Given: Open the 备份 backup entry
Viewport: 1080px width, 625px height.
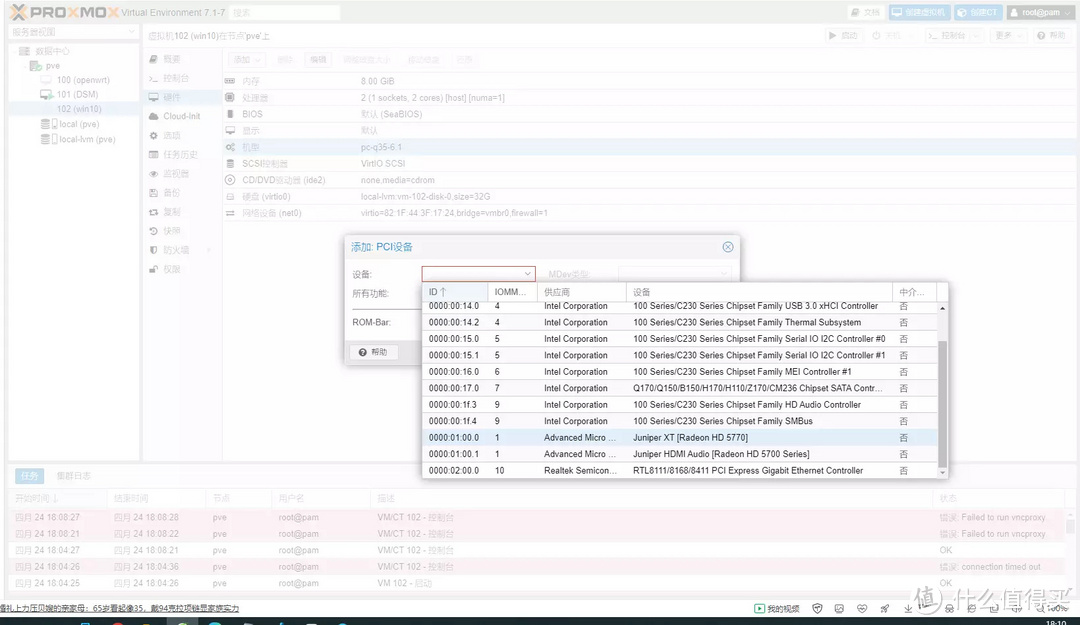Looking at the screenshot, I should click(x=165, y=193).
